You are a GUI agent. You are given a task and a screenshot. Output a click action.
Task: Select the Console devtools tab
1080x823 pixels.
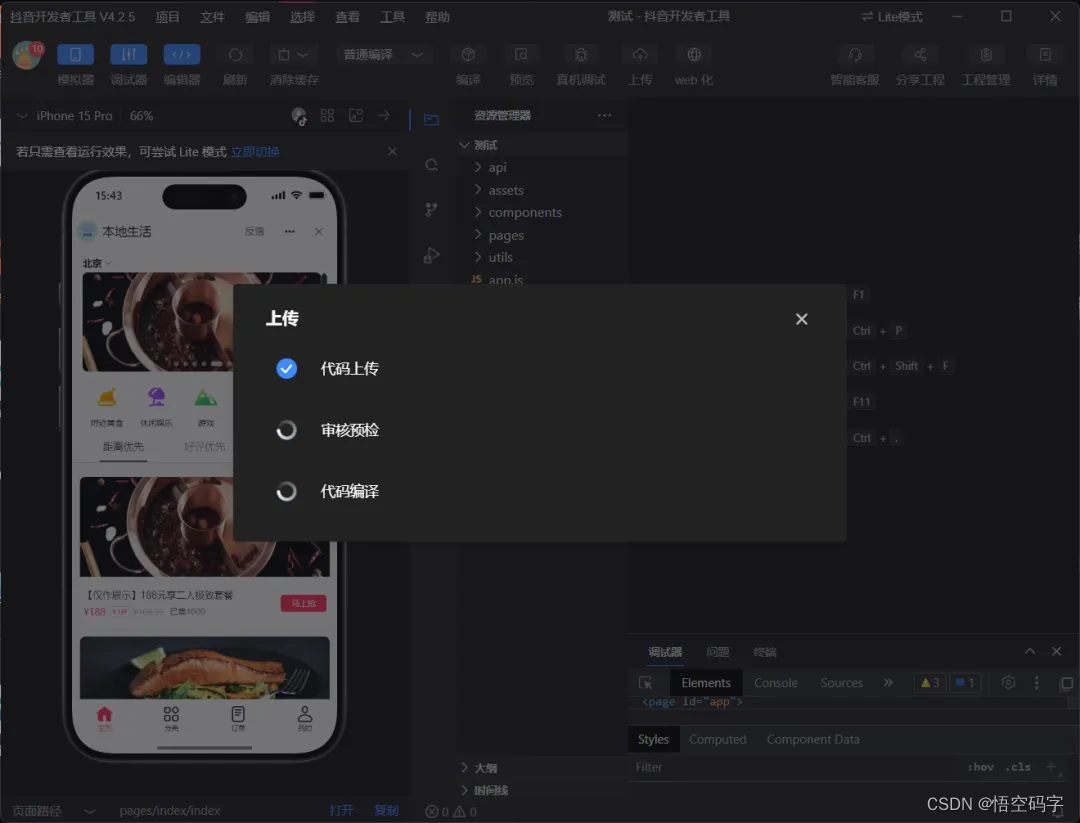coord(776,683)
